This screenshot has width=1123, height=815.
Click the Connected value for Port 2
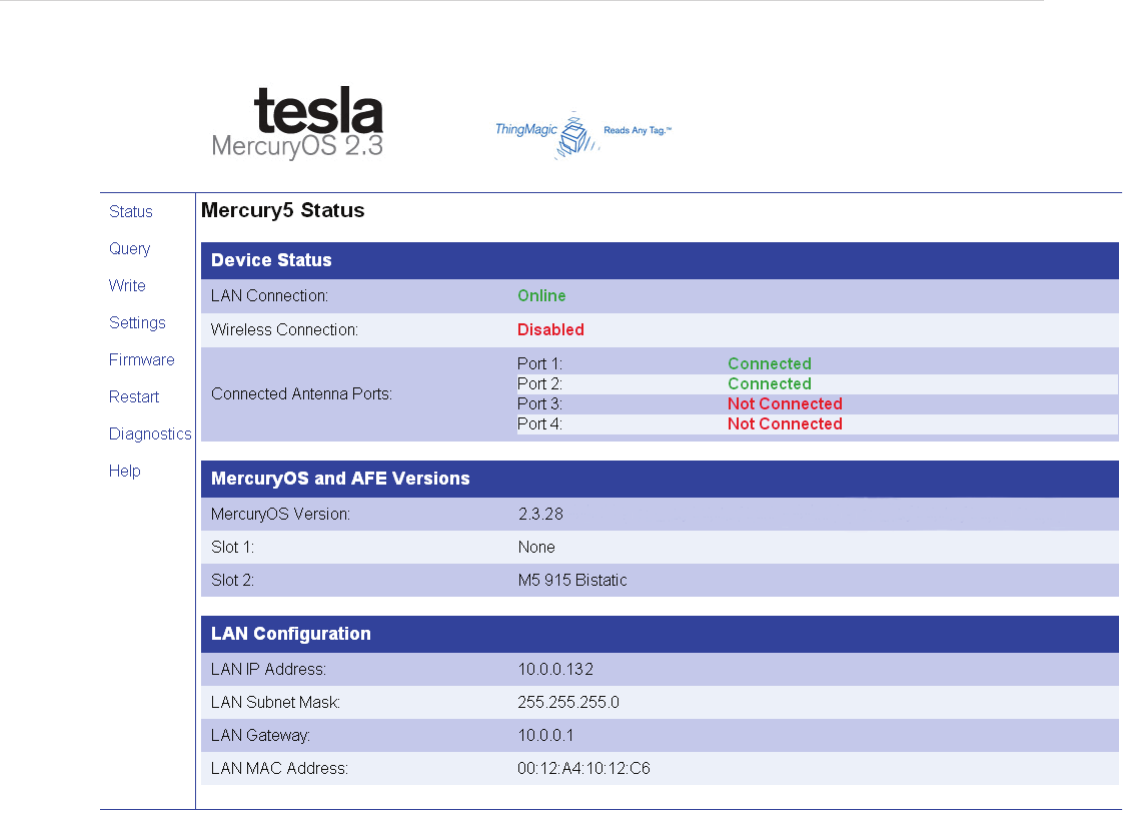tap(769, 384)
